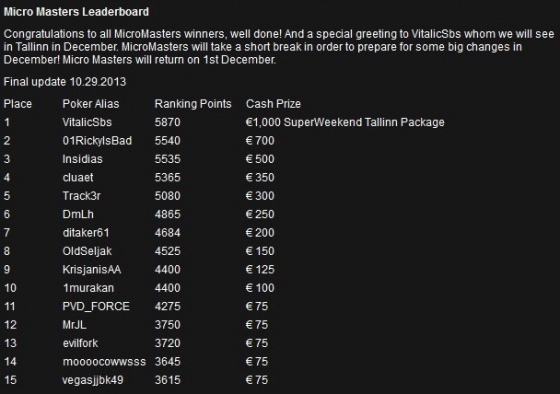Click the vegasjjbk49 alias in last row

point(93,380)
